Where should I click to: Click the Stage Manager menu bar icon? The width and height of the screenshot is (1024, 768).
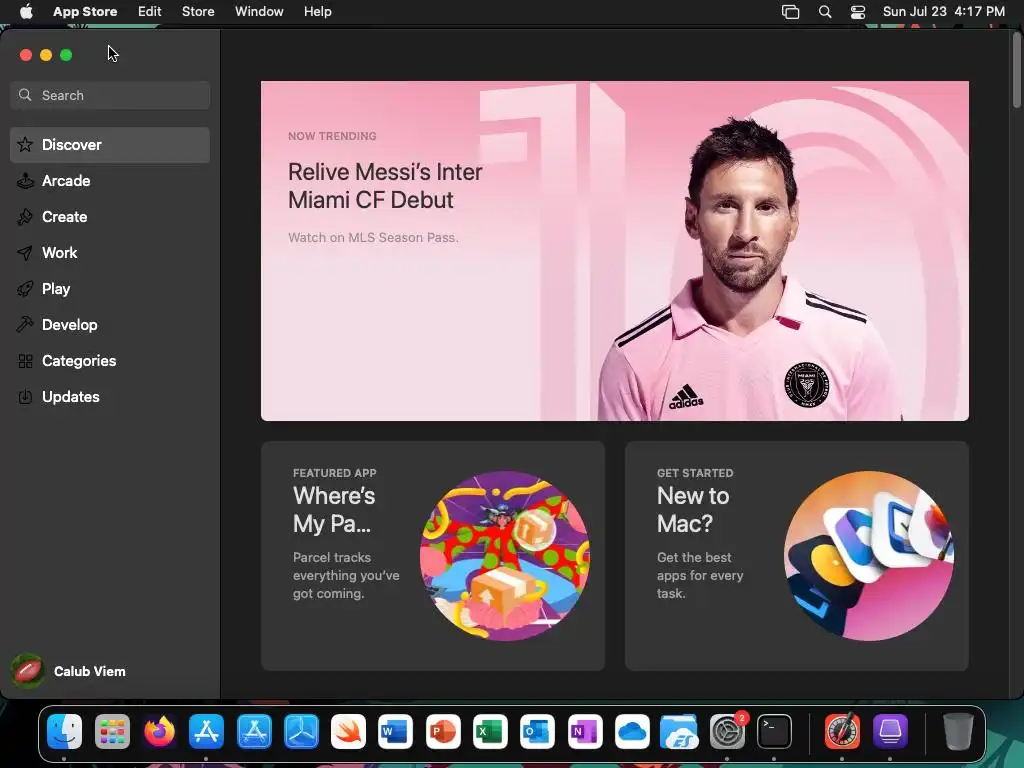[790, 12]
